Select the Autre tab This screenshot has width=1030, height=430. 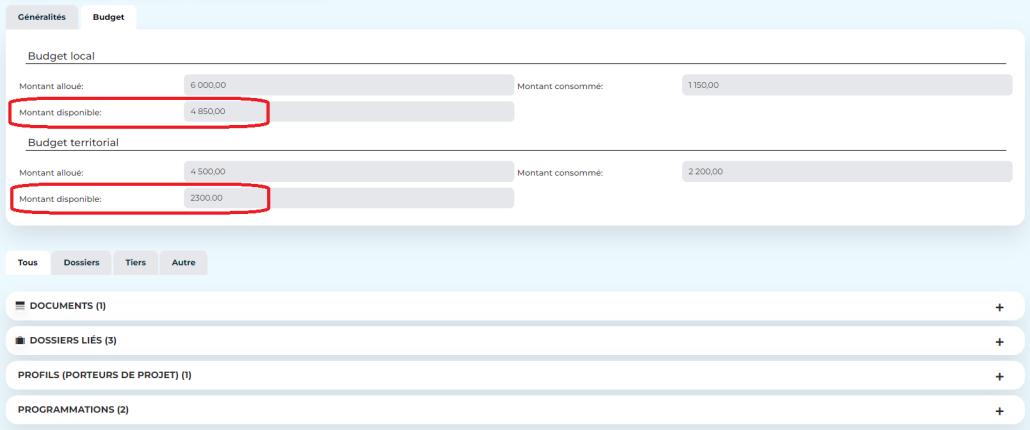pos(183,263)
